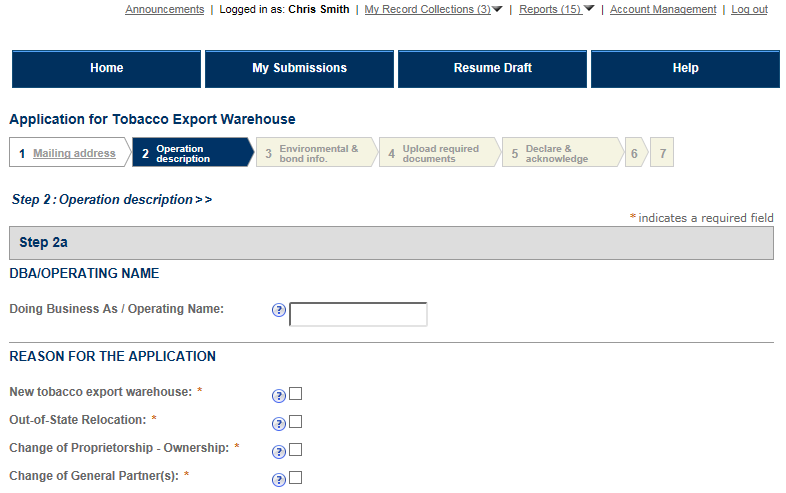Screen dimensions: 786x493
Task: Enable Change of Proprietorship - Ownership checkbox
Action: tap(296, 450)
